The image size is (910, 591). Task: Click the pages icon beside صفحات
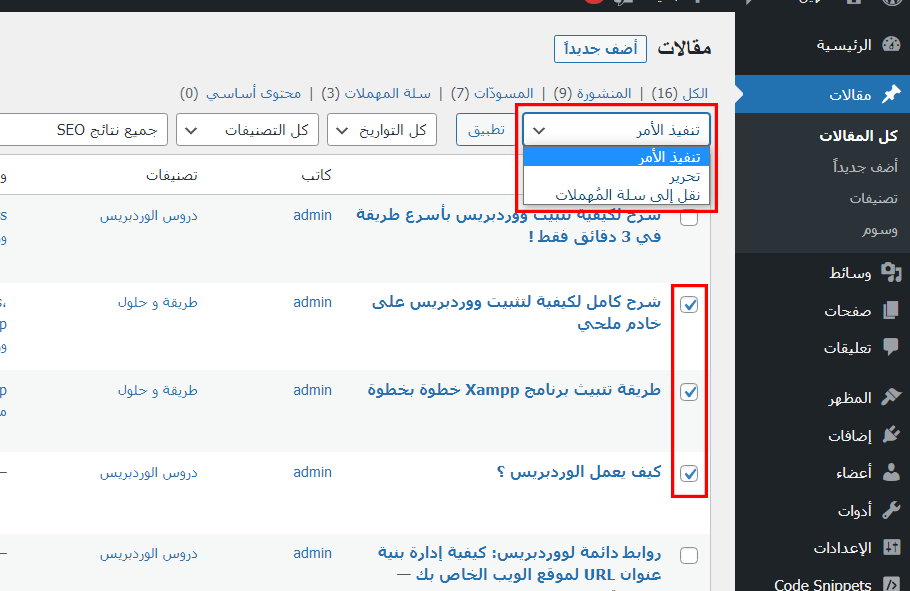pos(890,311)
